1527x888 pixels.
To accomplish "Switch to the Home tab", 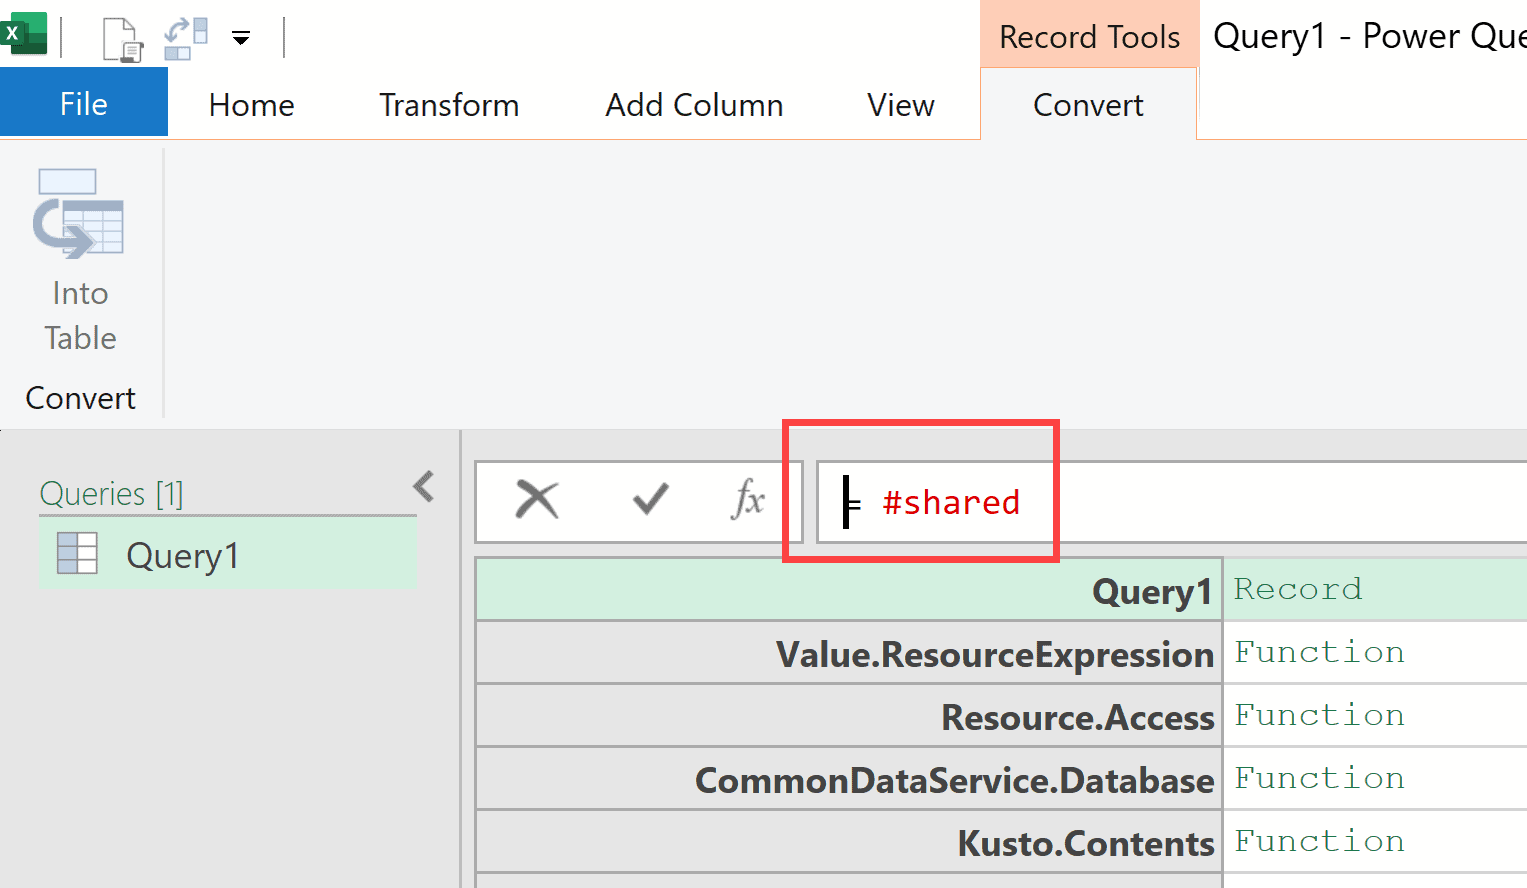I will click(252, 105).
